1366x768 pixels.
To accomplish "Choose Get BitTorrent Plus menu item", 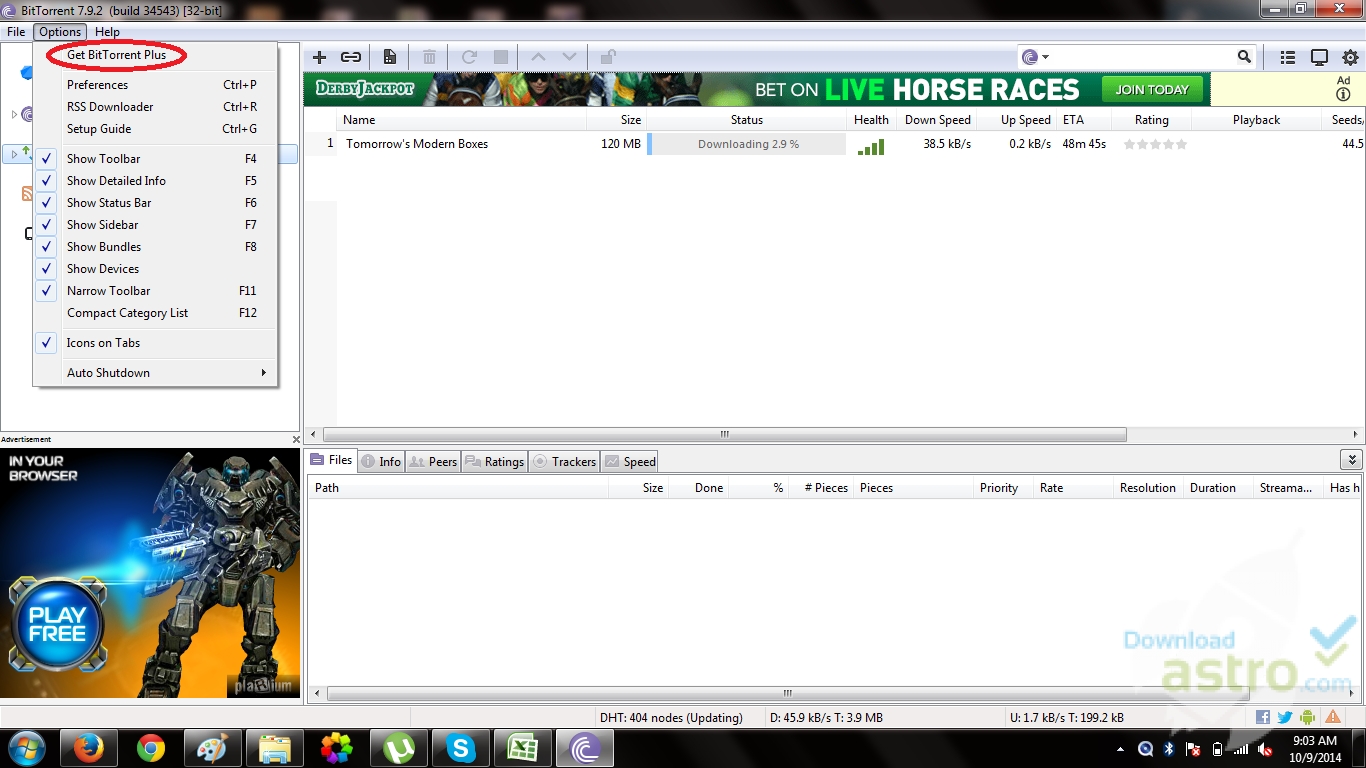I will (156, 54).
